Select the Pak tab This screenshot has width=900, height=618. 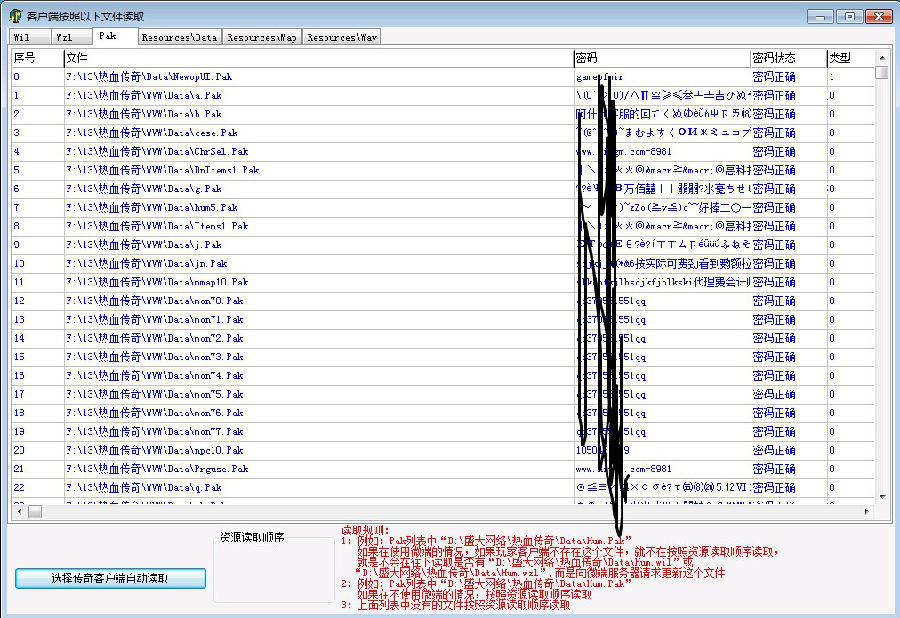(115, 36)
